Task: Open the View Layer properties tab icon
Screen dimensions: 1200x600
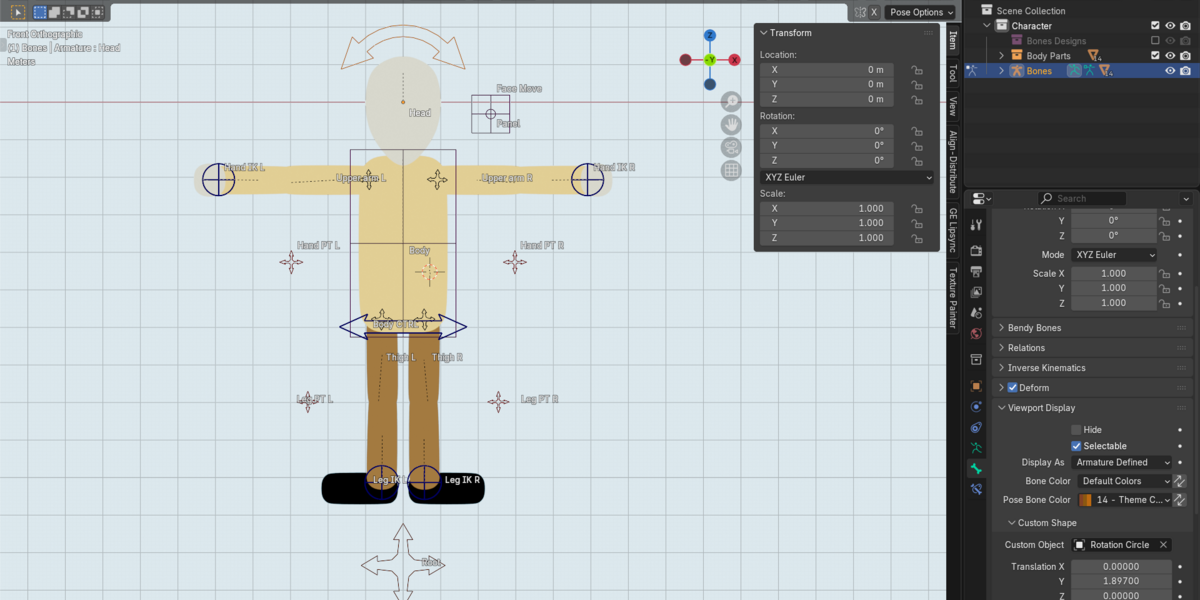Action: pos(977,292)
